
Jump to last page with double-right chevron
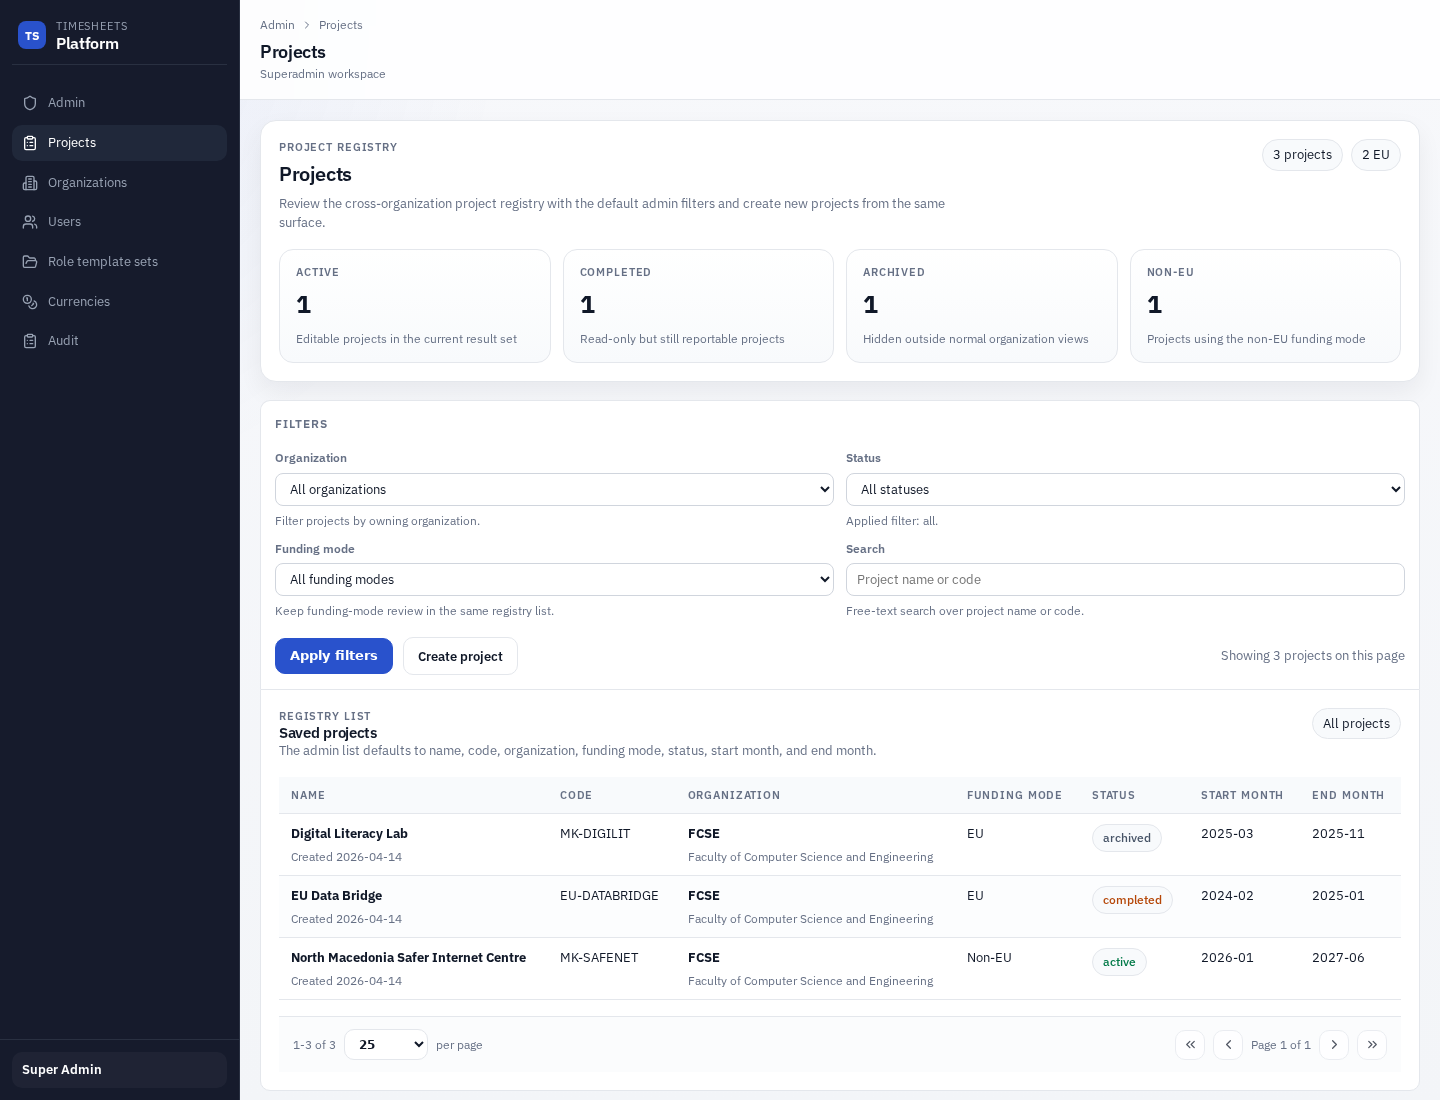[x=1372, y=1044]
